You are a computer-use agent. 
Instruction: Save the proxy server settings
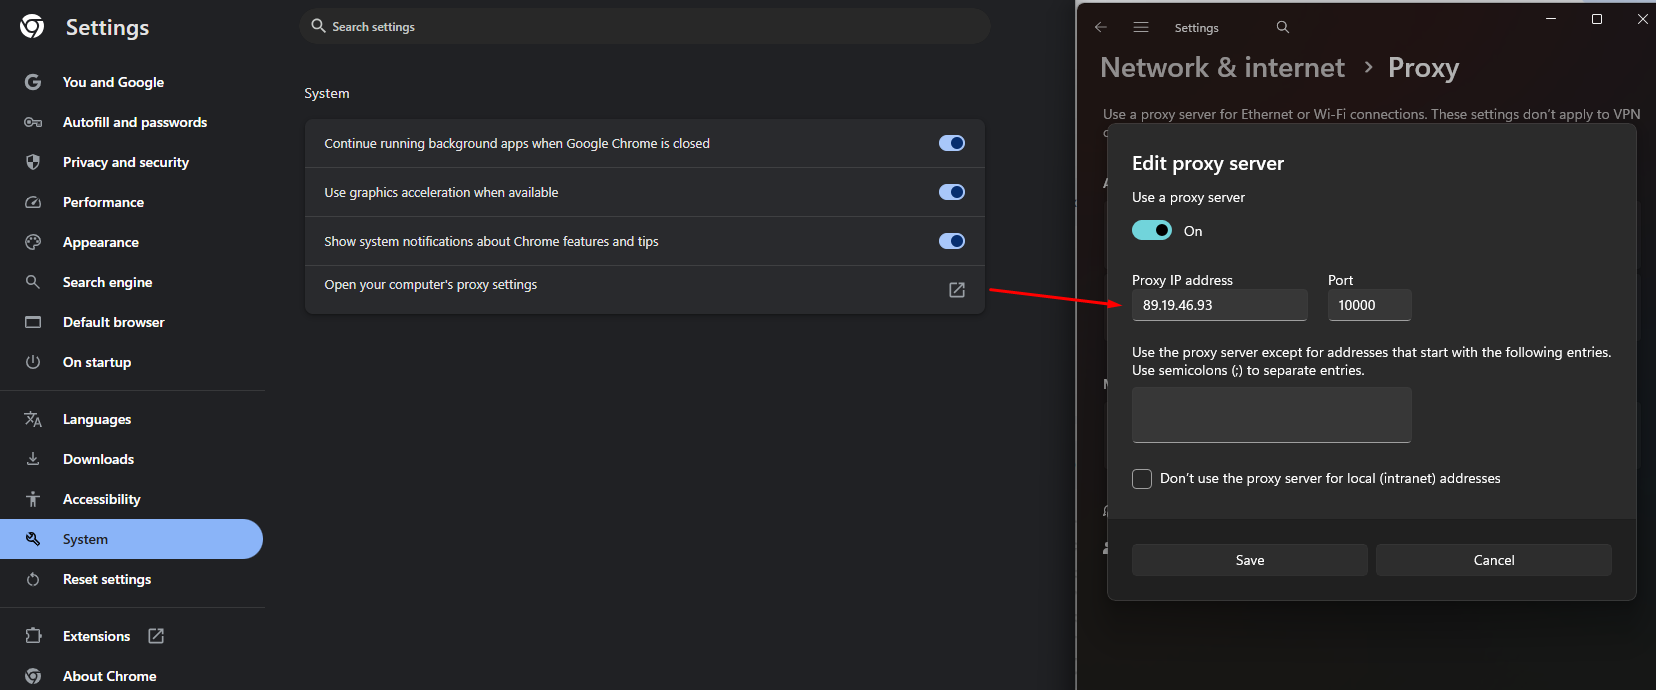coord(1250,560)
